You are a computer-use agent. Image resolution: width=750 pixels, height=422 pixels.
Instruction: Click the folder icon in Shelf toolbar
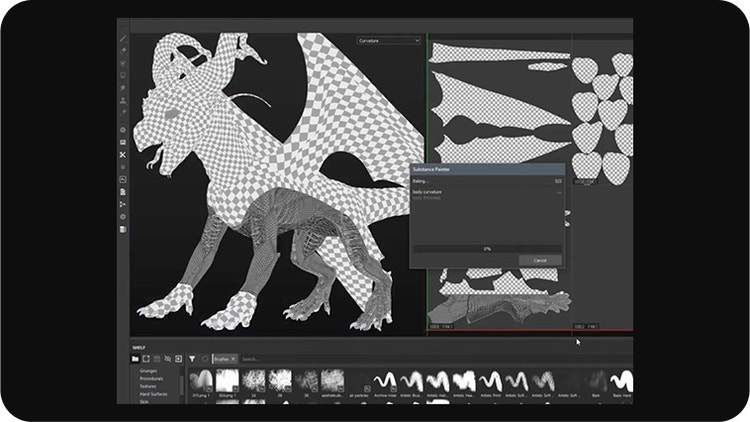(x=135, y=358)
